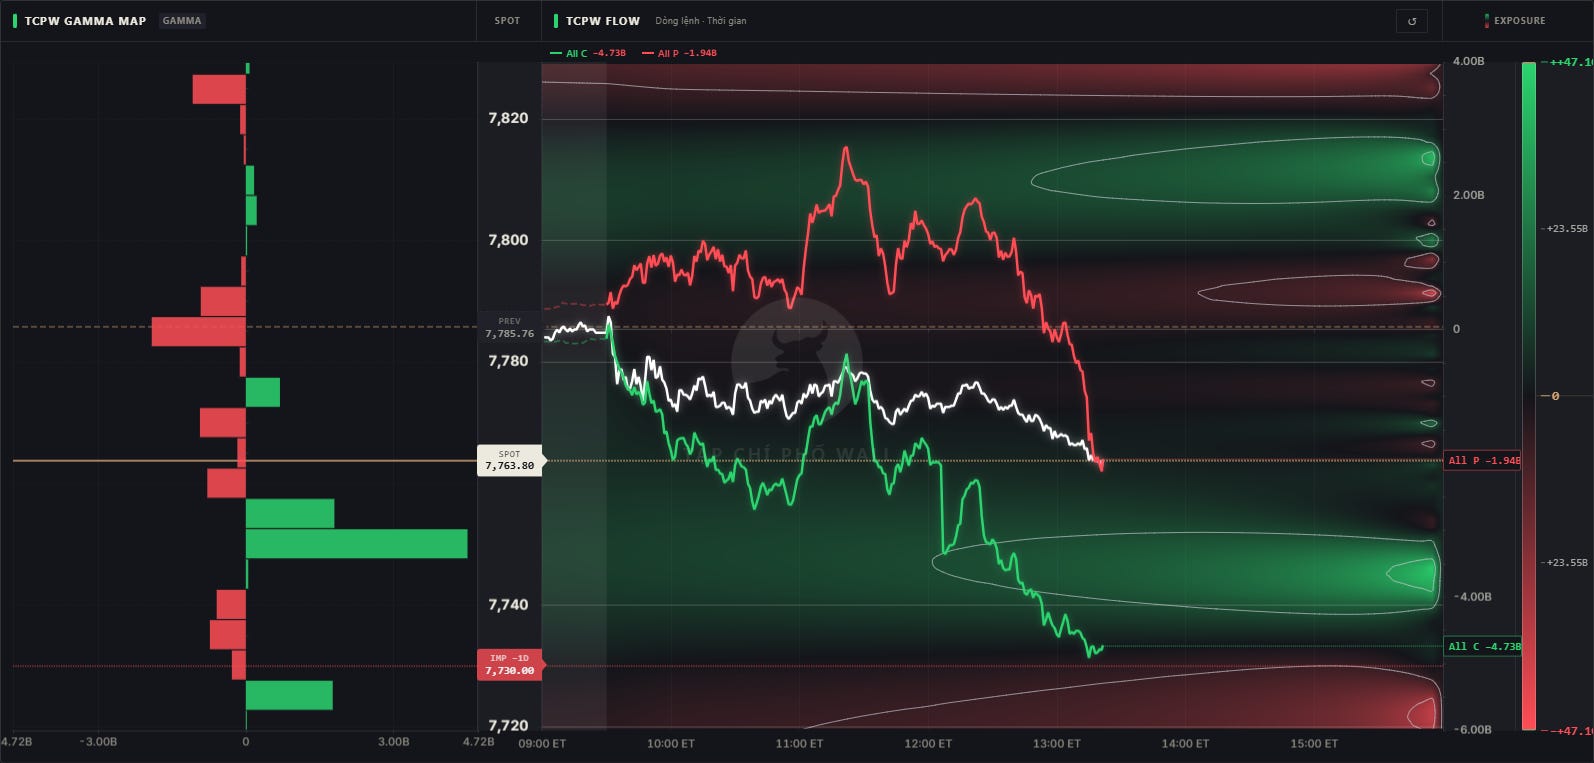Click the PREV 7,785.76 price tag
The image size is (1594, 763).
click(x=510, y=328)
